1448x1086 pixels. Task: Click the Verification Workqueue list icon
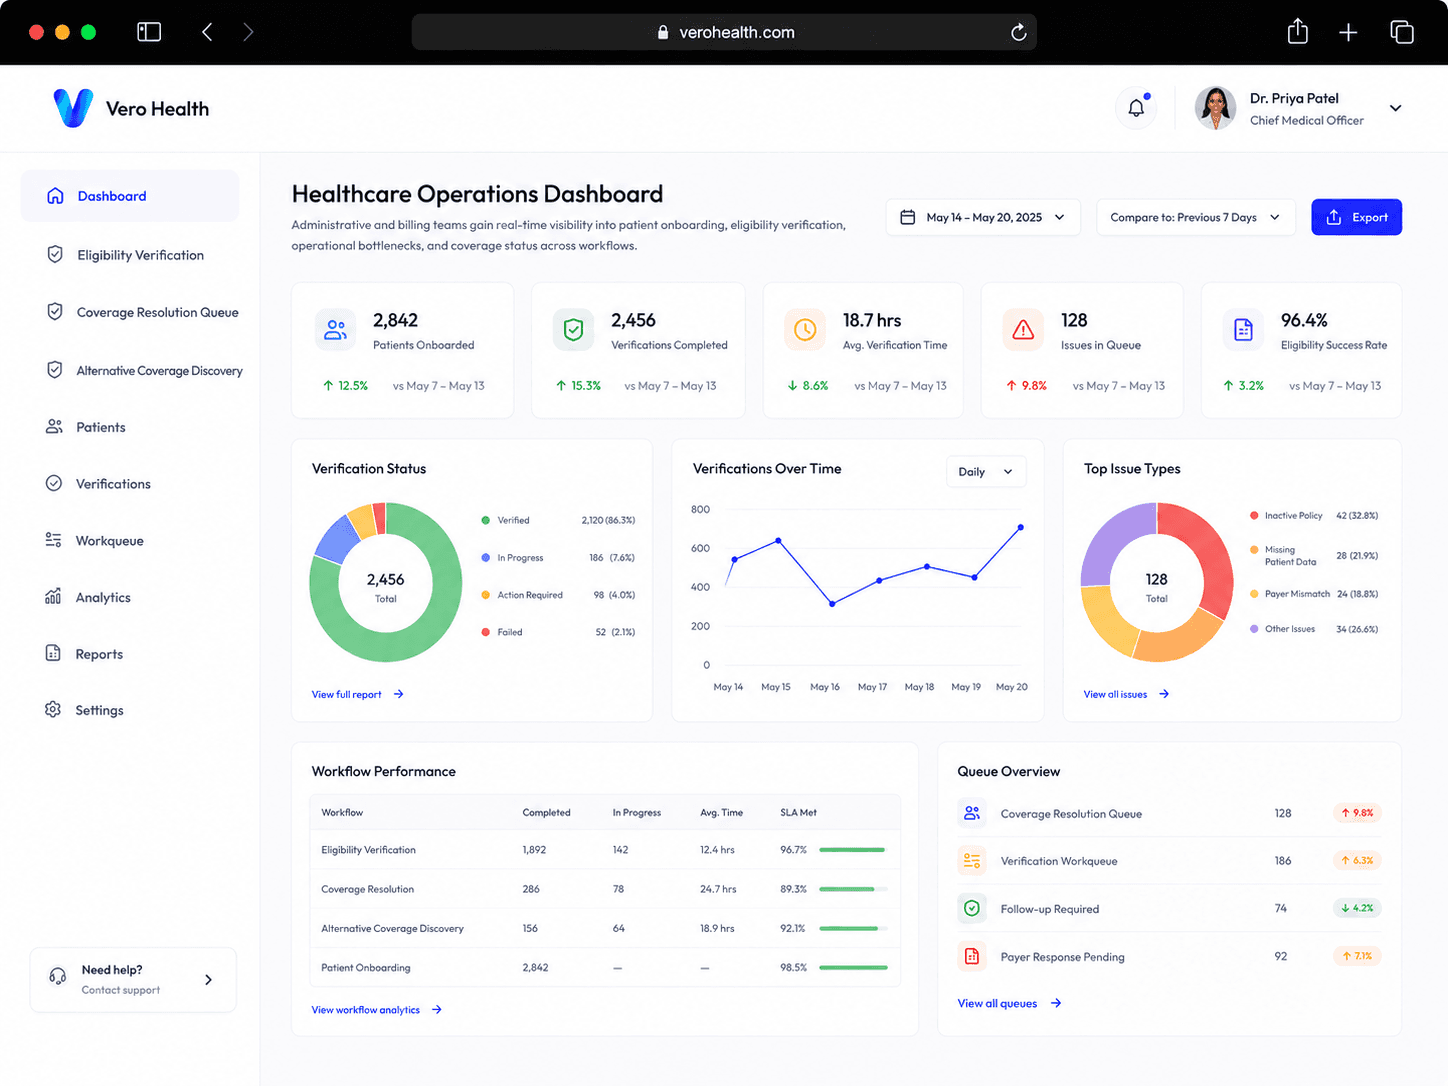[971, 860]
